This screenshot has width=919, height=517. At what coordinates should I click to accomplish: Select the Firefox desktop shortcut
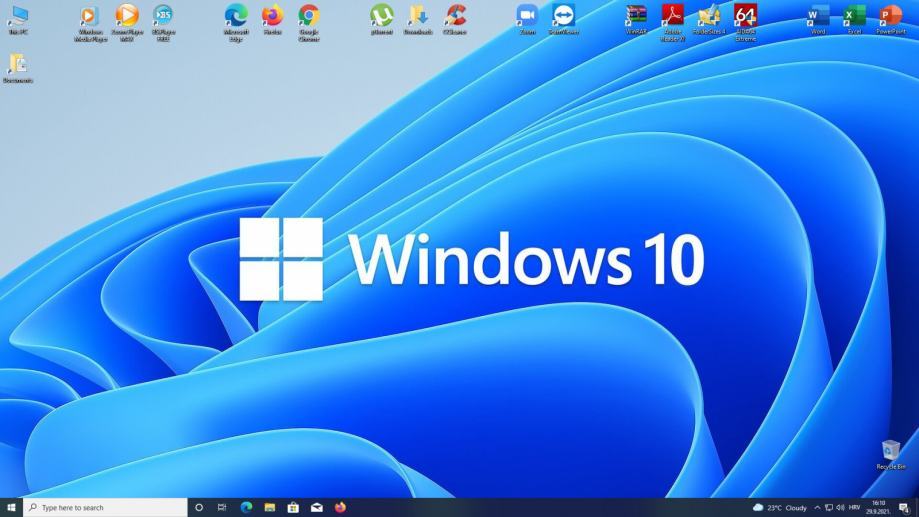coord(273,20)
